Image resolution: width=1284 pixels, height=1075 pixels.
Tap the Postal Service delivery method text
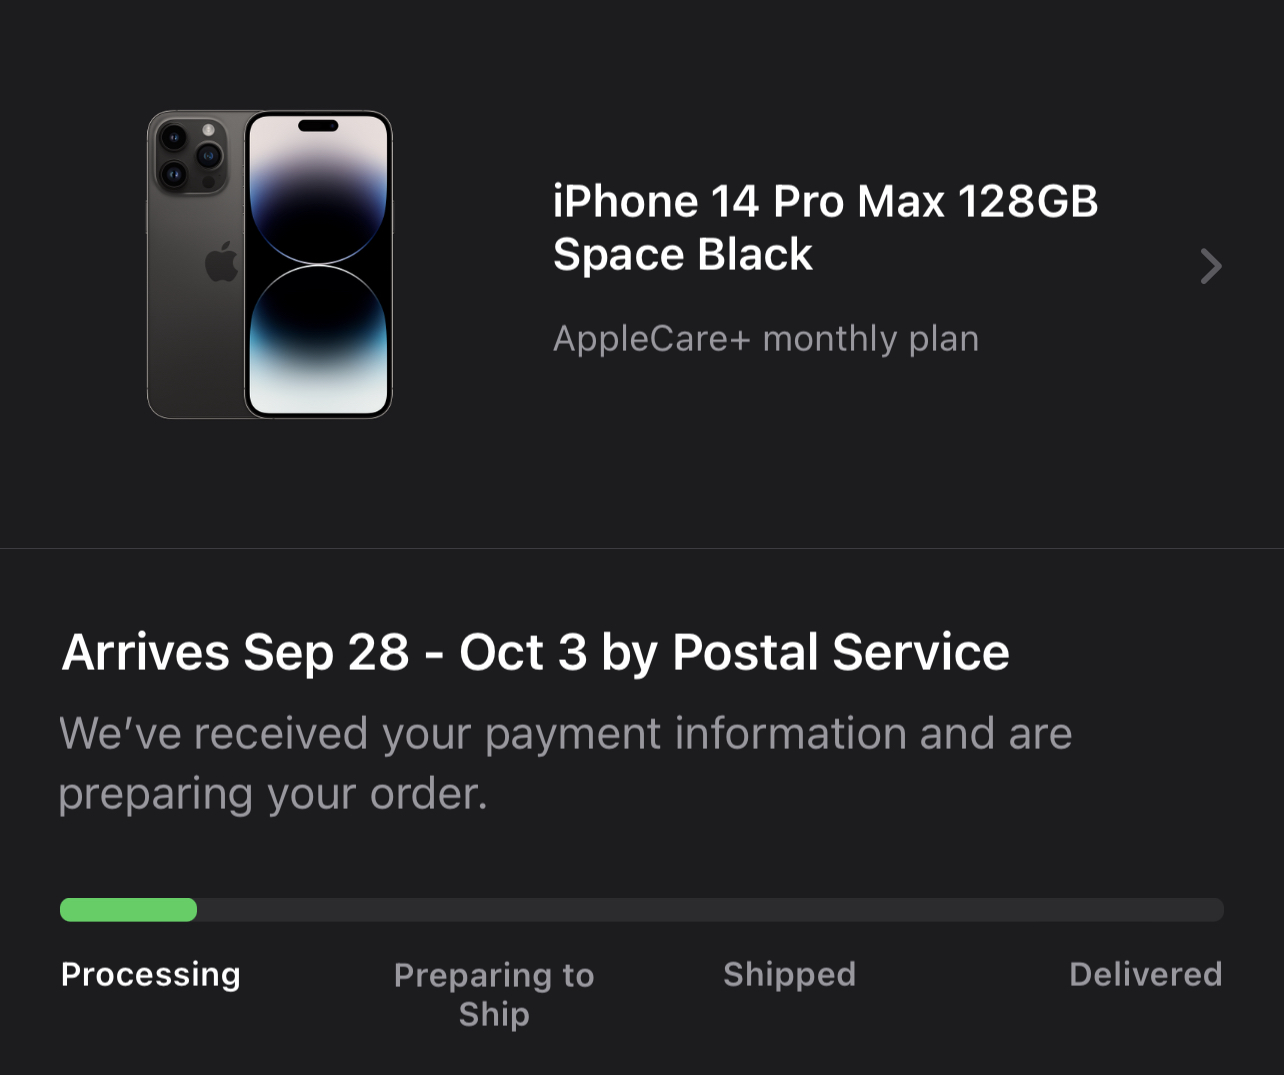[840, 652]
